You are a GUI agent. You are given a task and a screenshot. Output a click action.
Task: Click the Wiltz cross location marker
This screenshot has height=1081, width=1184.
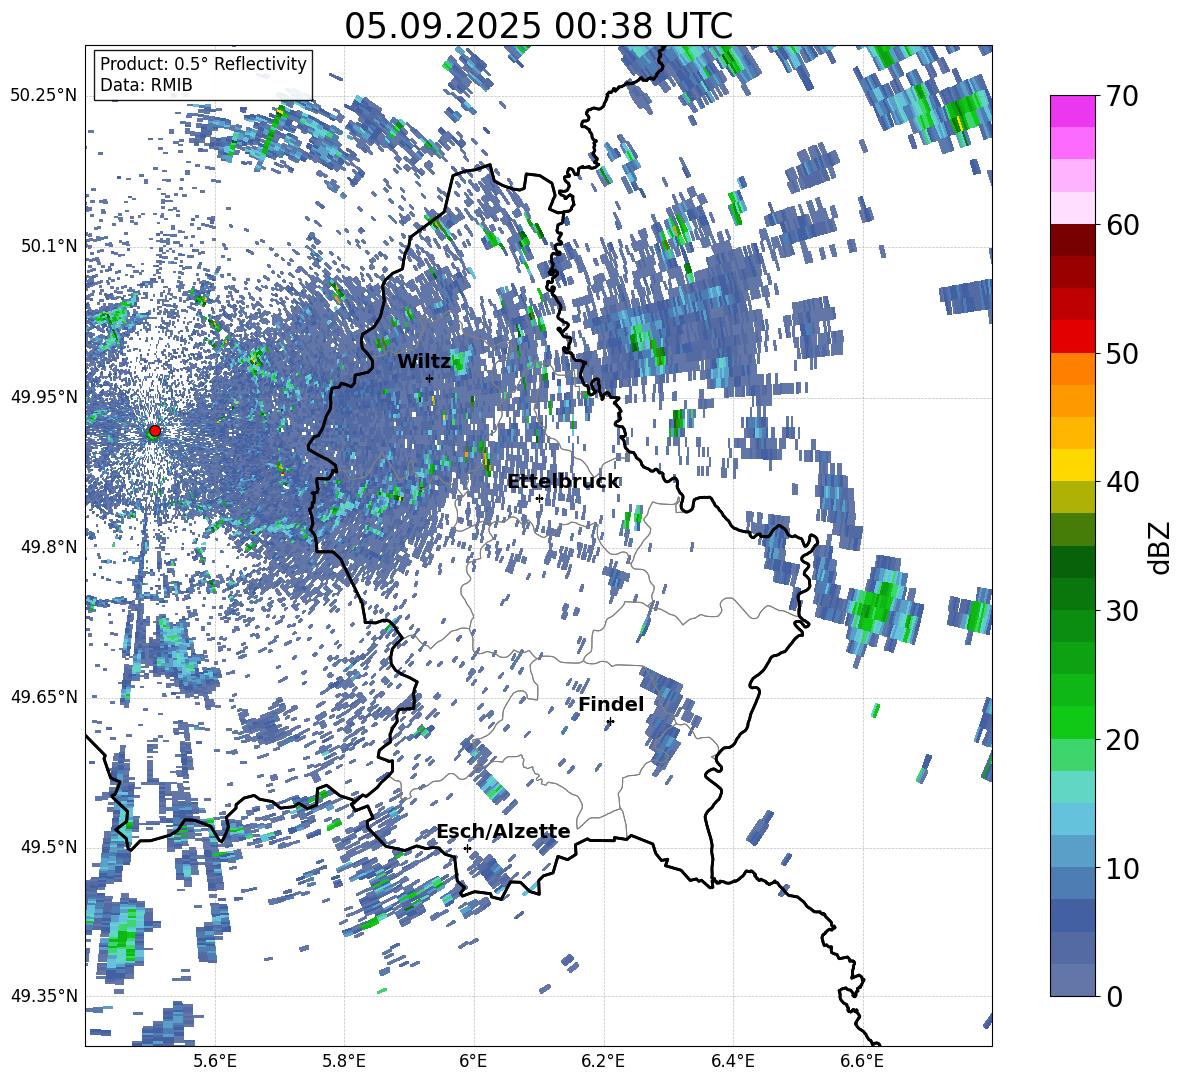click(430, 378)
